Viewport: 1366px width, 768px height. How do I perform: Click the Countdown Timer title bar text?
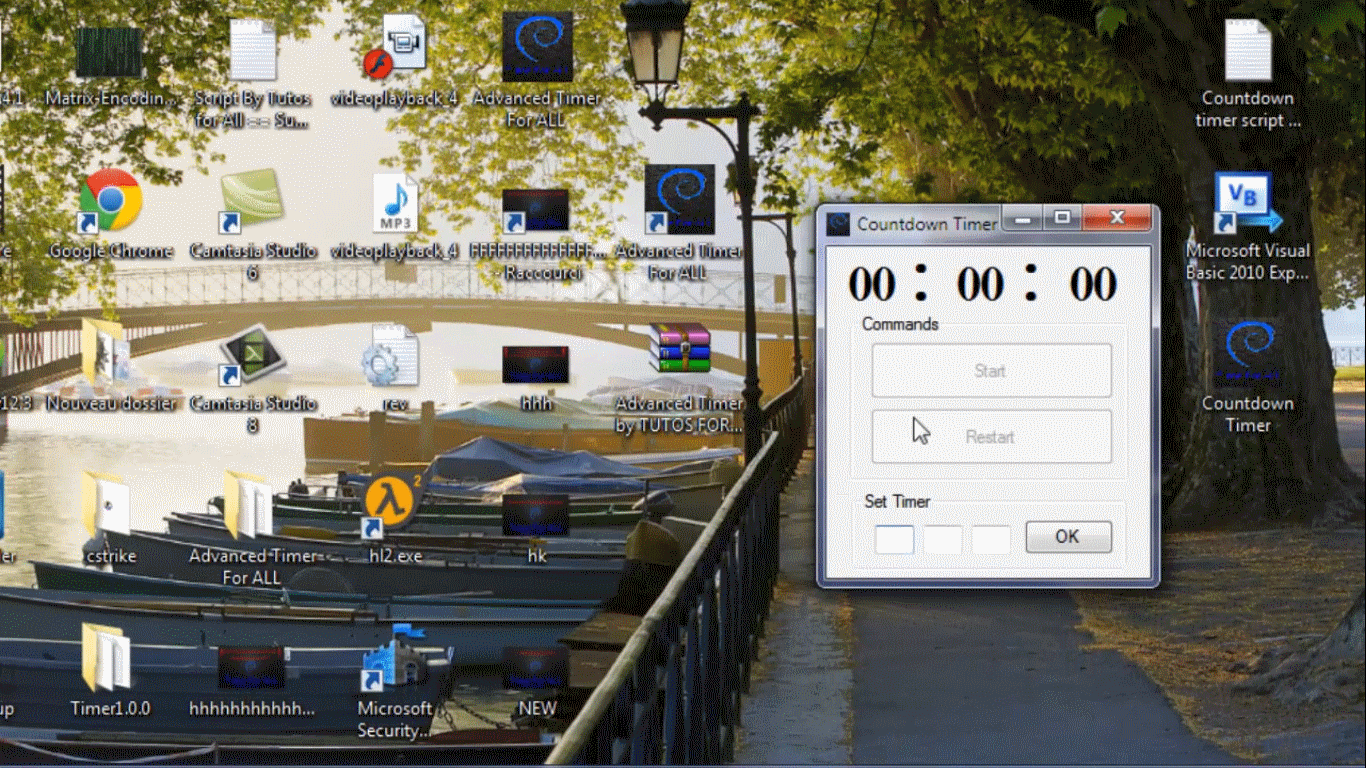[x=927, y=224]
